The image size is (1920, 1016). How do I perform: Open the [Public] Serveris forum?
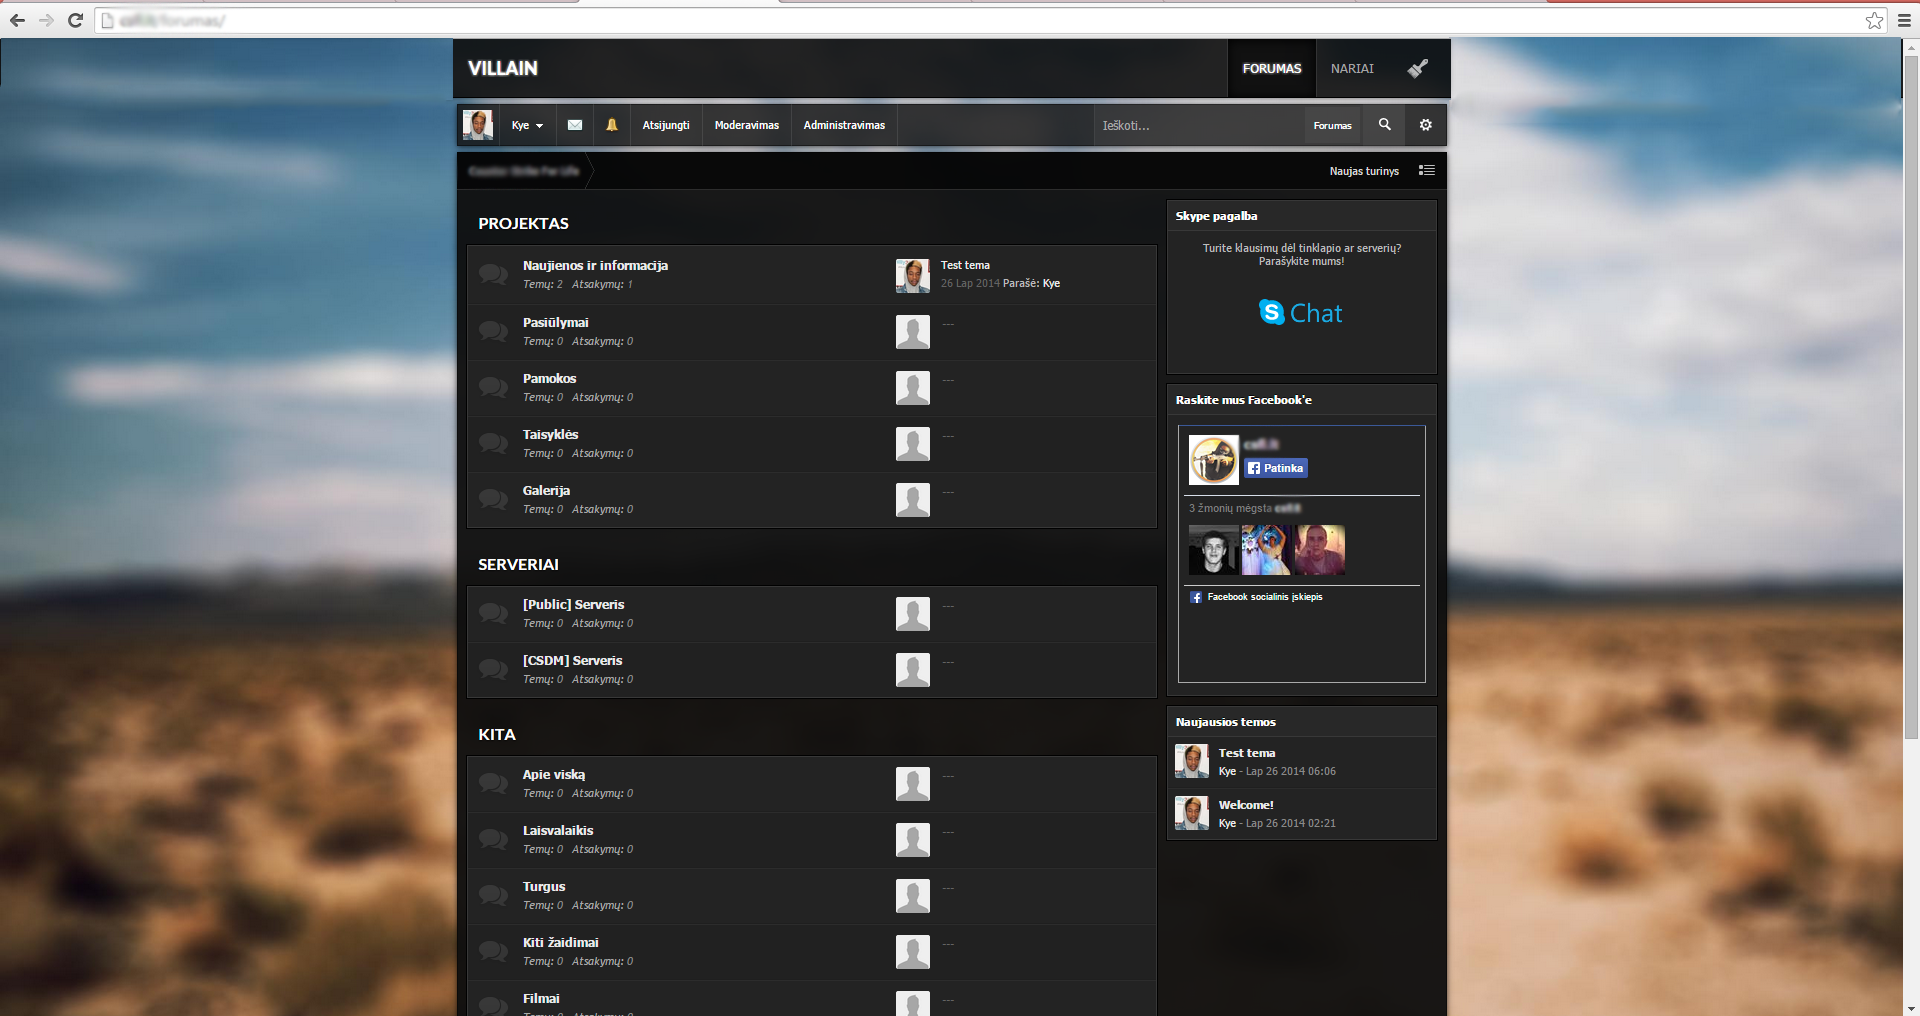point(573,604)
